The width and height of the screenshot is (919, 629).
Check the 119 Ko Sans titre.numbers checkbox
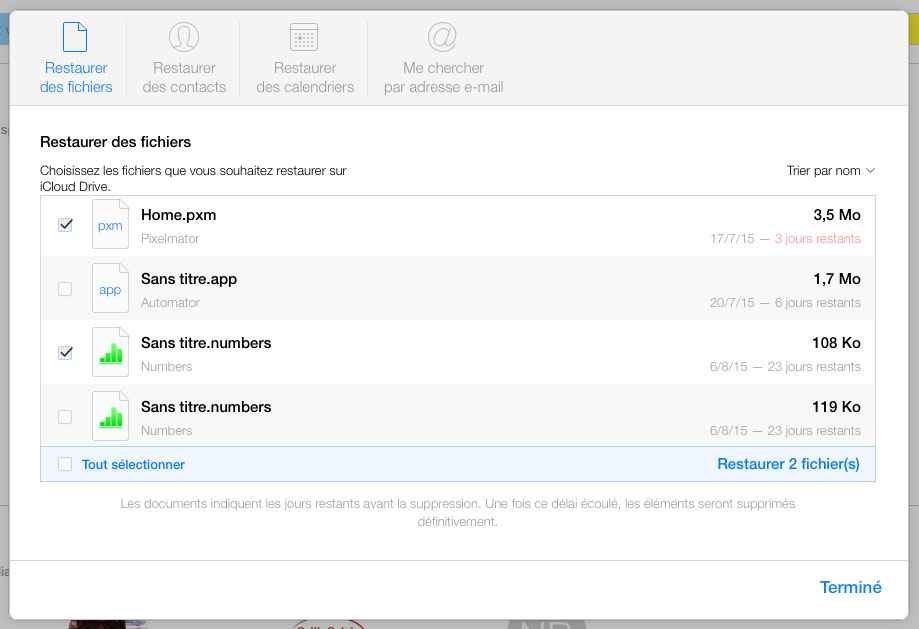[x=65, y=417]
